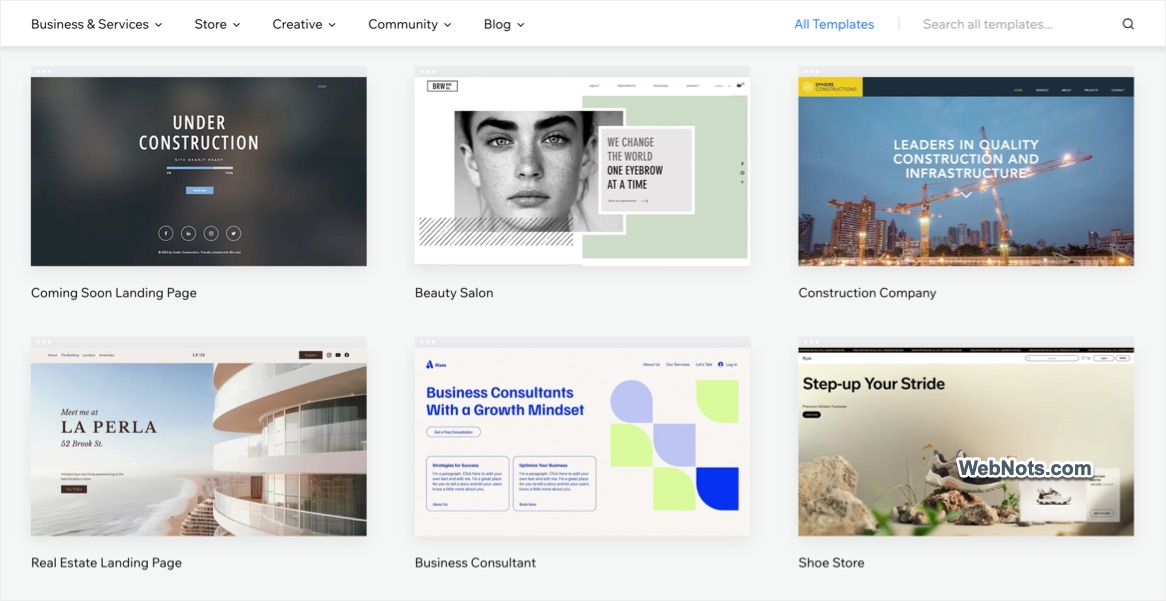Expand the Community menu chevron
The image size is (1166, 601).
pyautogui.click(x=448, y=25)
